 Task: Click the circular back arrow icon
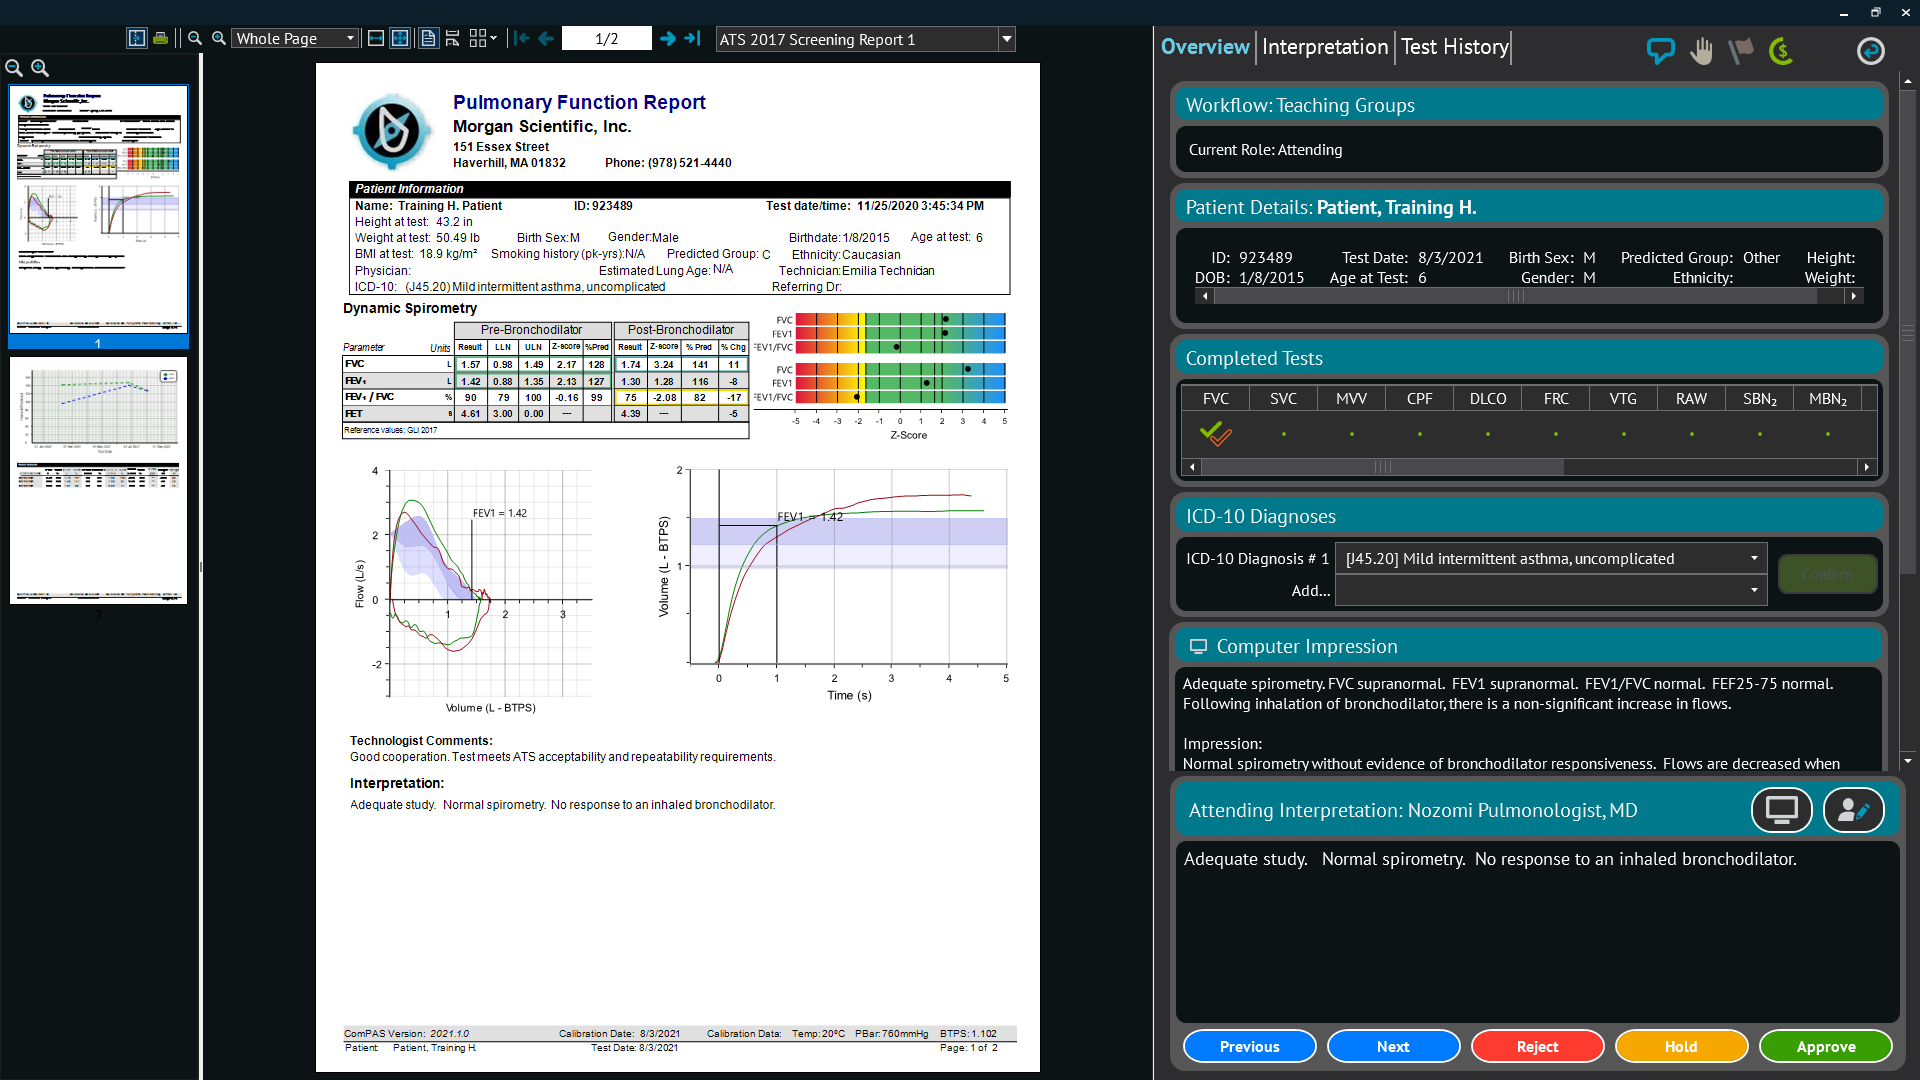click(1871, 50)
